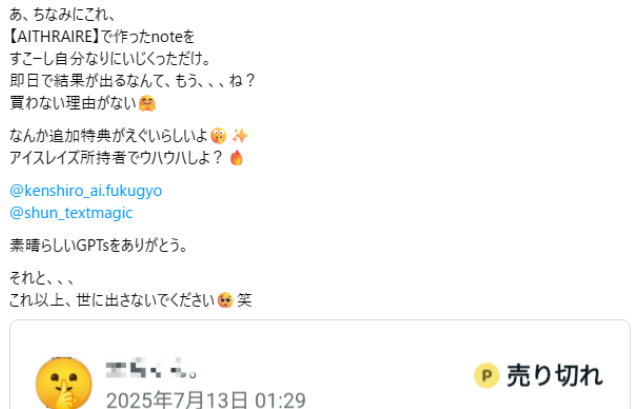Click the yellow P coin icon
The image size is (634, 409).
pyautogui.click(x=486, y=375)
